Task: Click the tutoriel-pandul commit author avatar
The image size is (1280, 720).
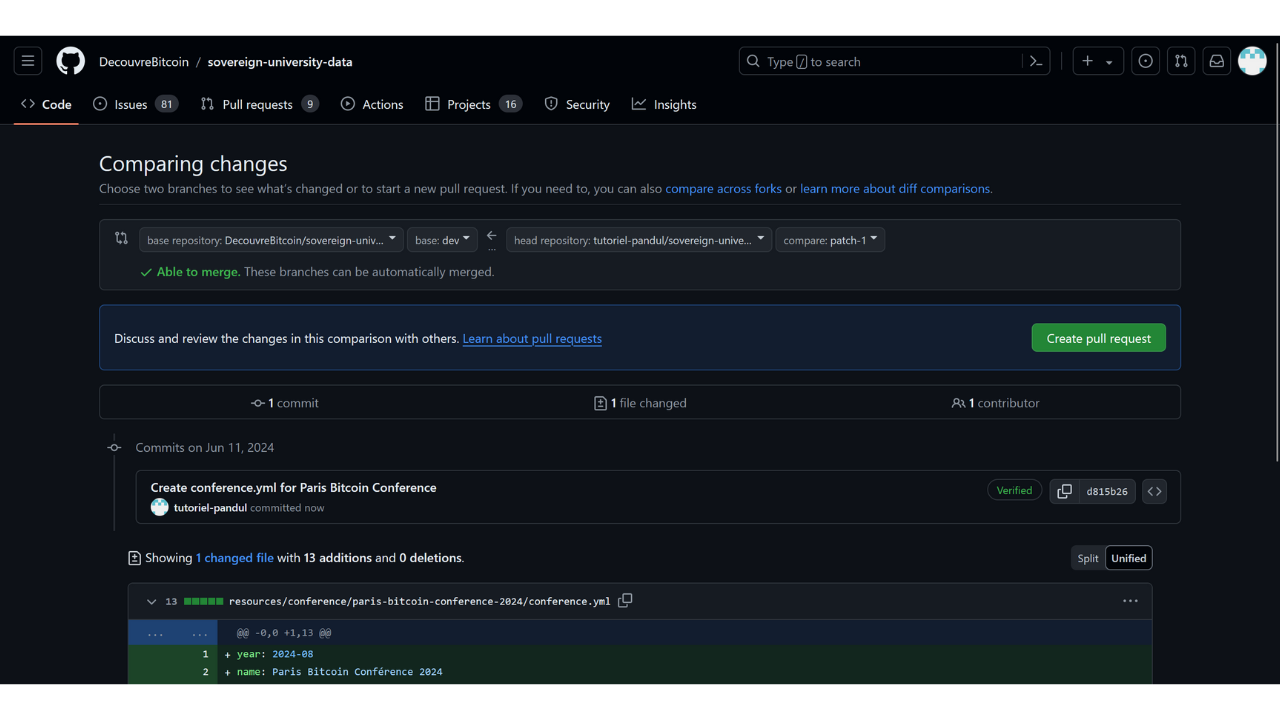Action: (159, 507)
